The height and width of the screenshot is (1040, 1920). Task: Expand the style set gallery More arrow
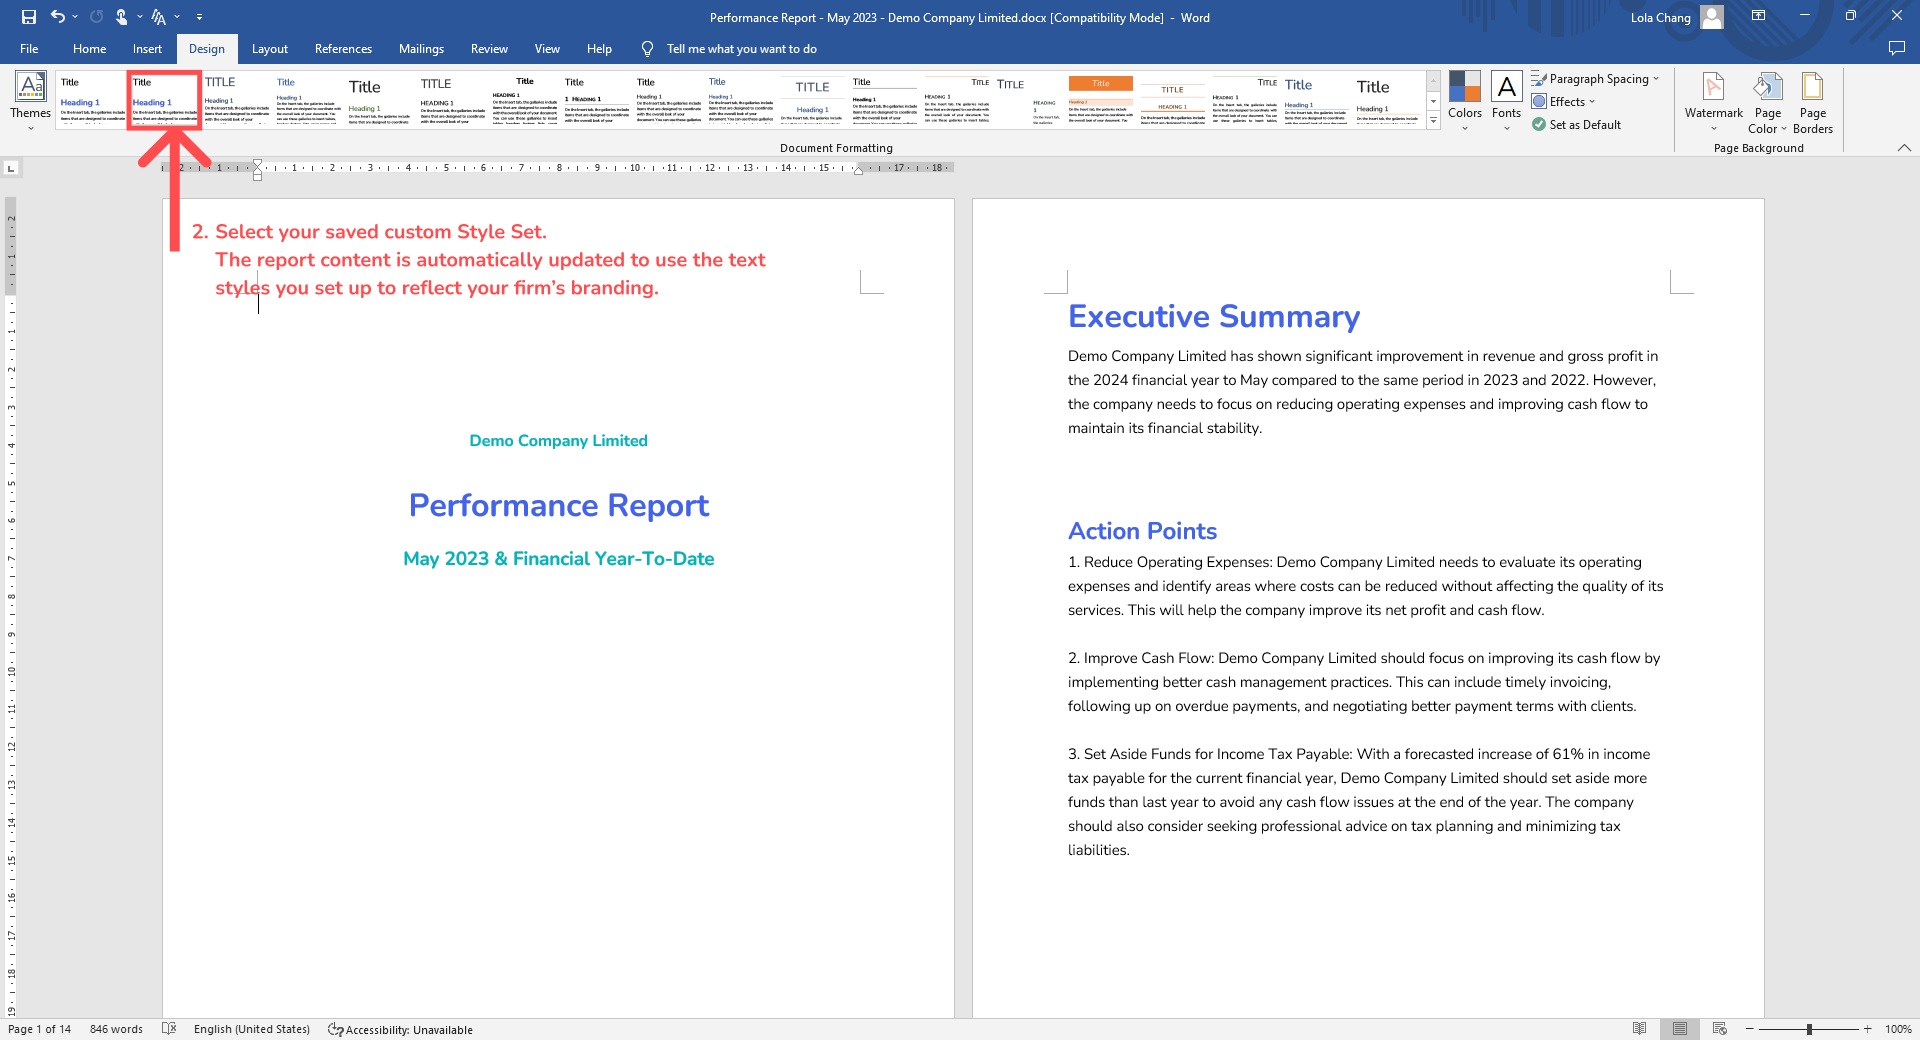1433,121
